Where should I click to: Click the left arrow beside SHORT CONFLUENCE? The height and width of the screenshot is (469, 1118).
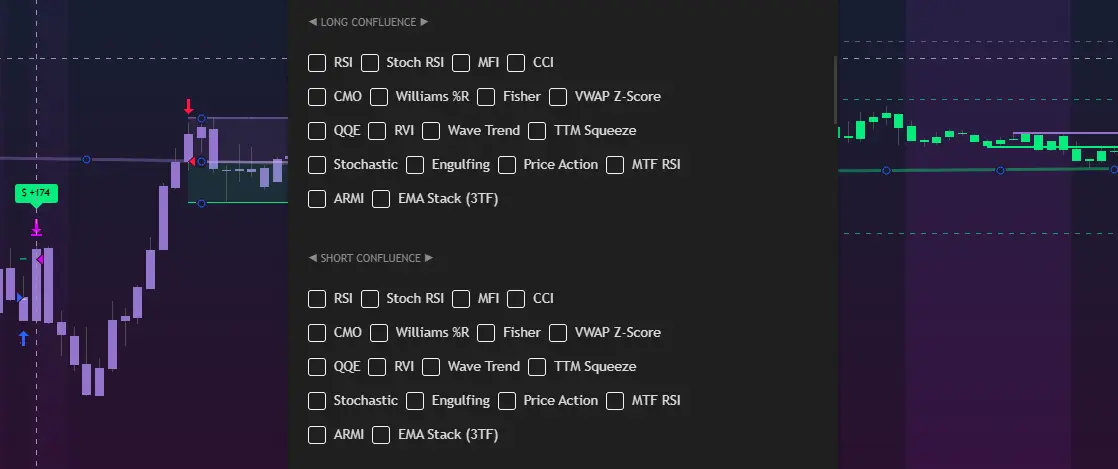click(x=312, y=258)
